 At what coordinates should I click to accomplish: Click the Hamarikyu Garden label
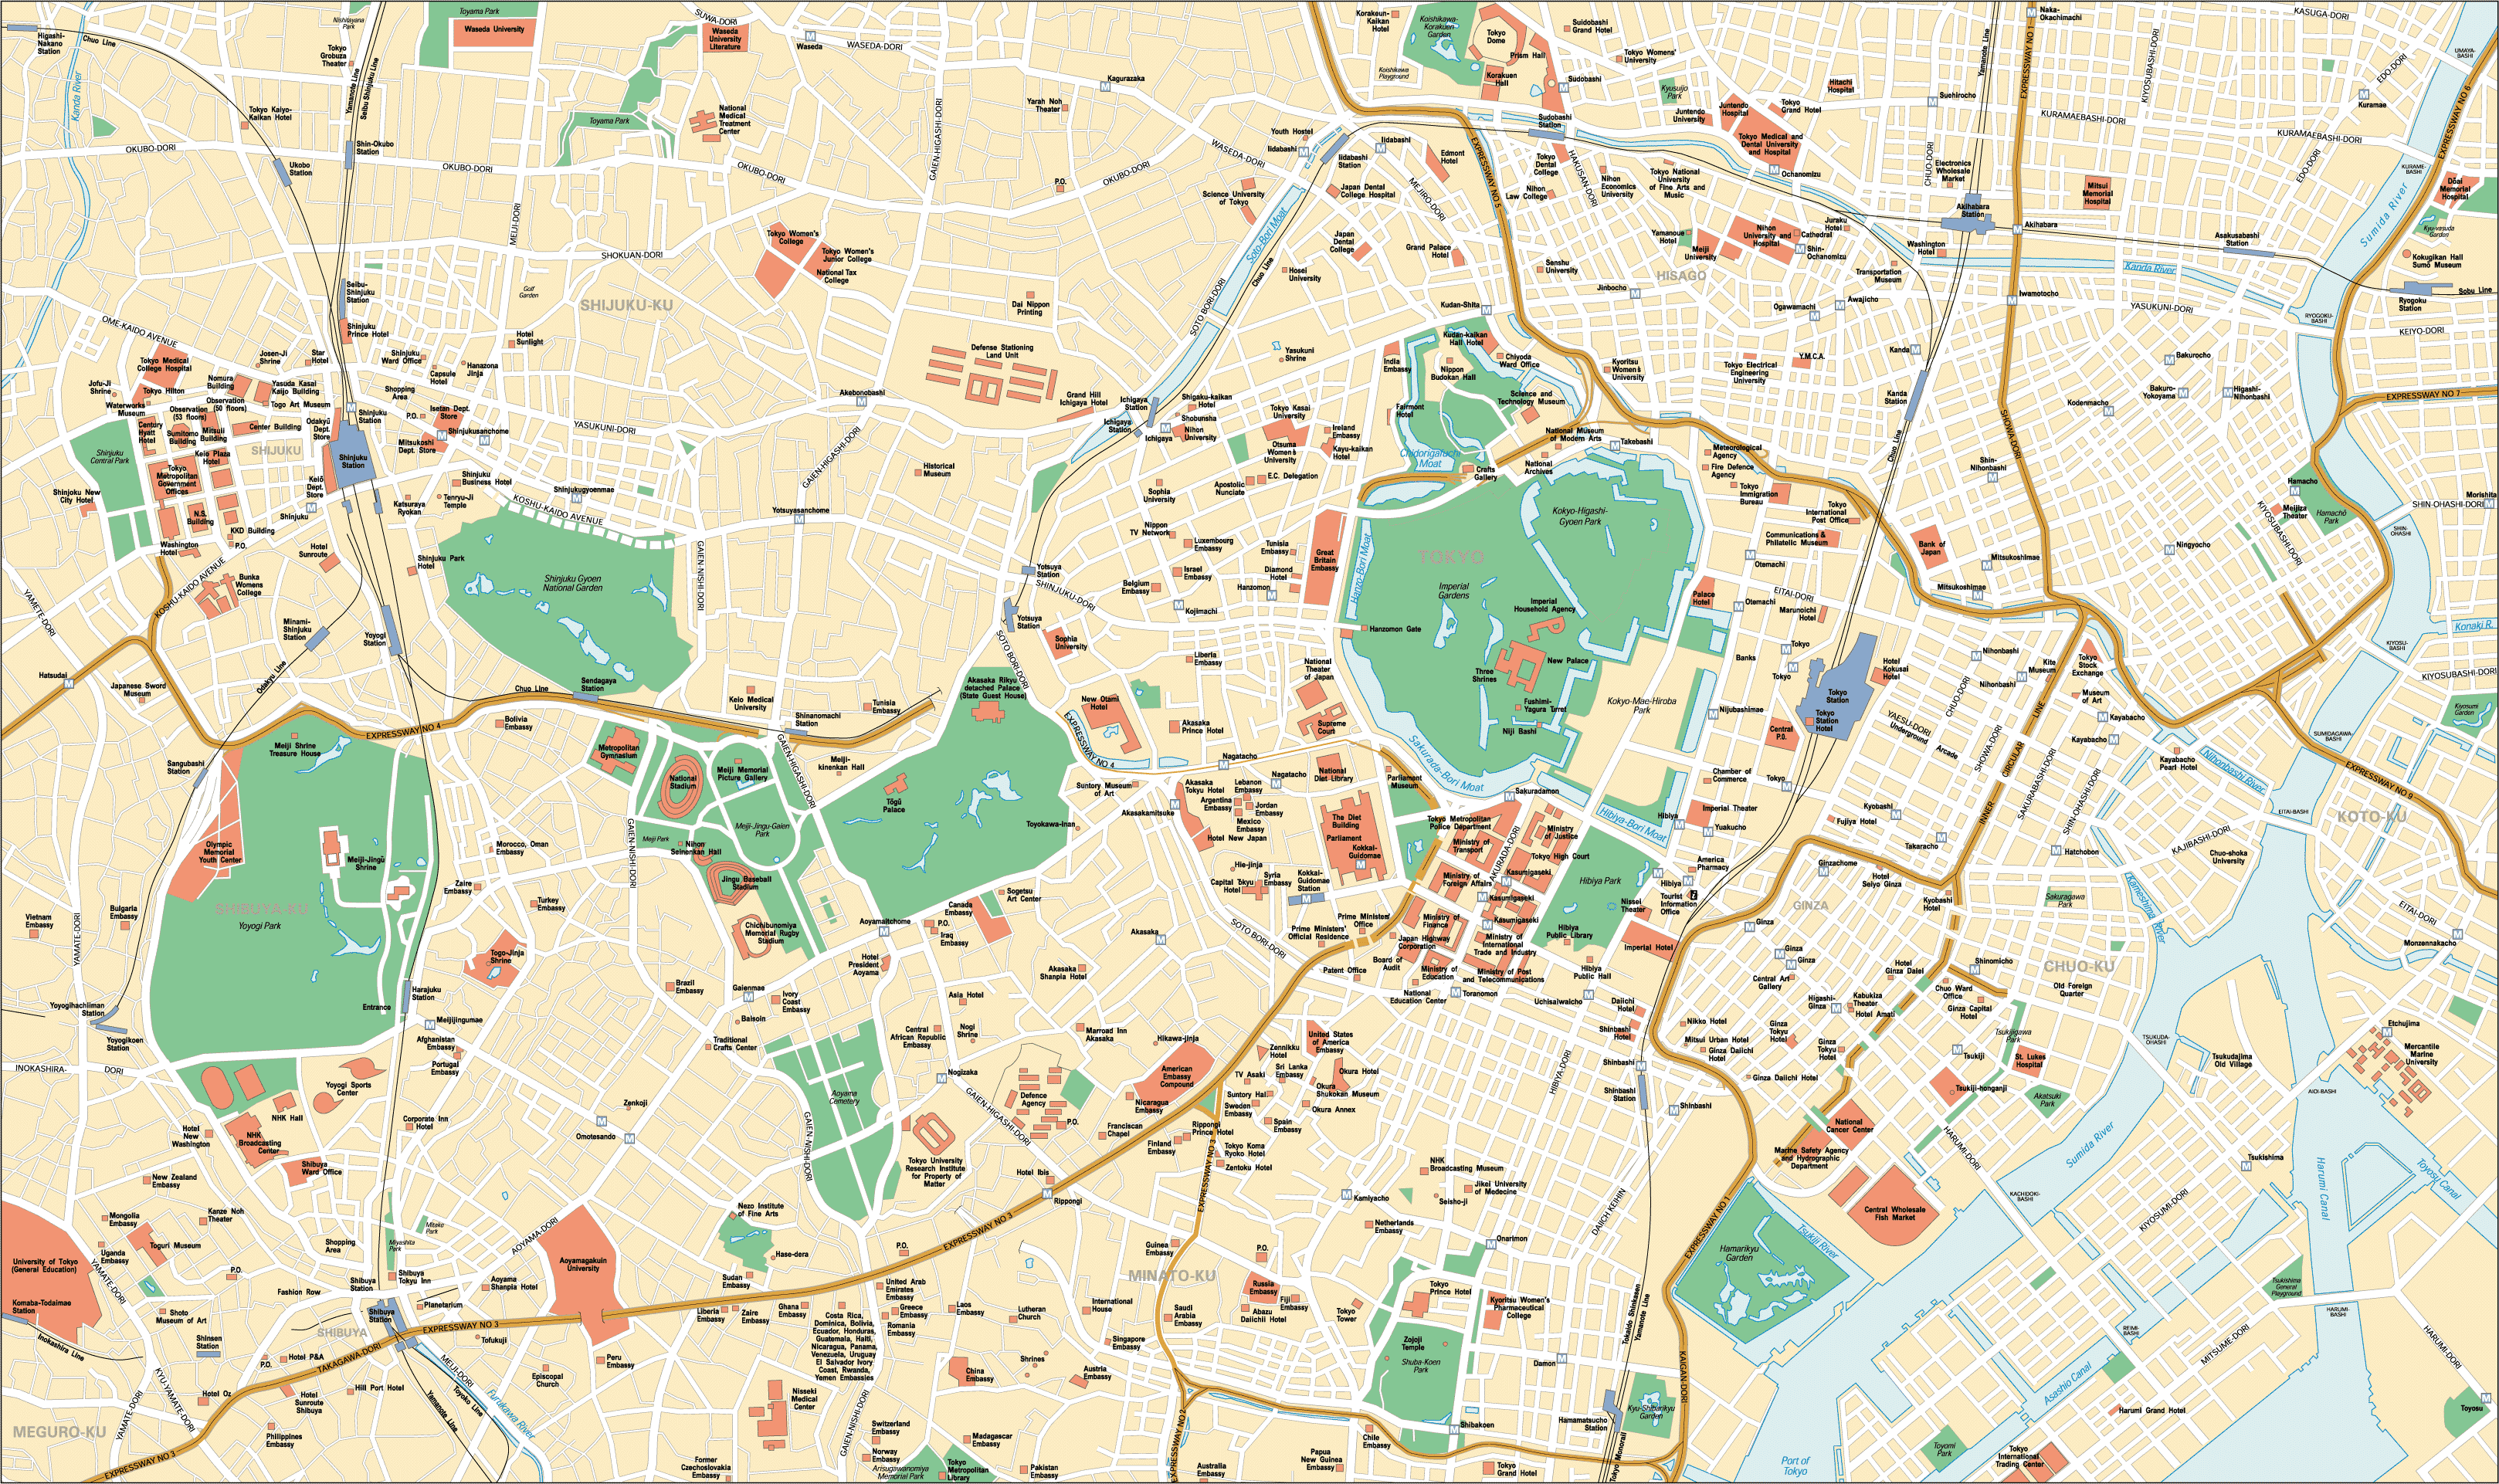tap(1738, 1253)
